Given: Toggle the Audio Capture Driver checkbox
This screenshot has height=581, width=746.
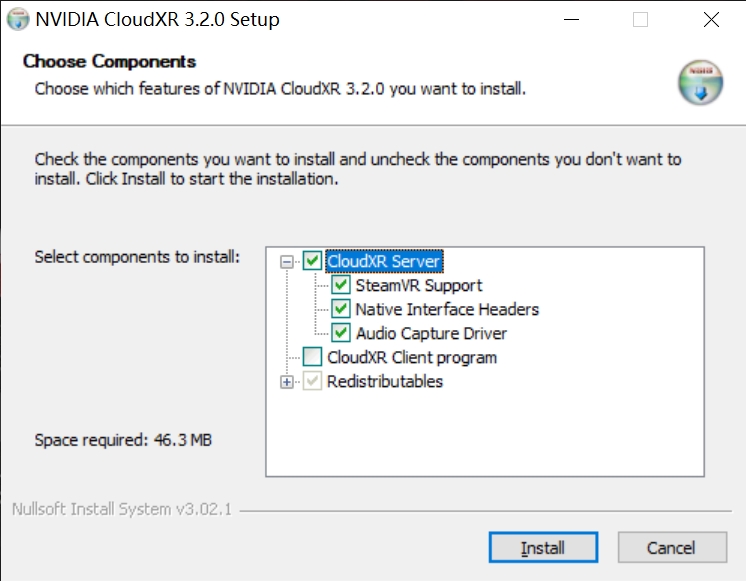Looking at the screenshot, I should coord(341,333).
